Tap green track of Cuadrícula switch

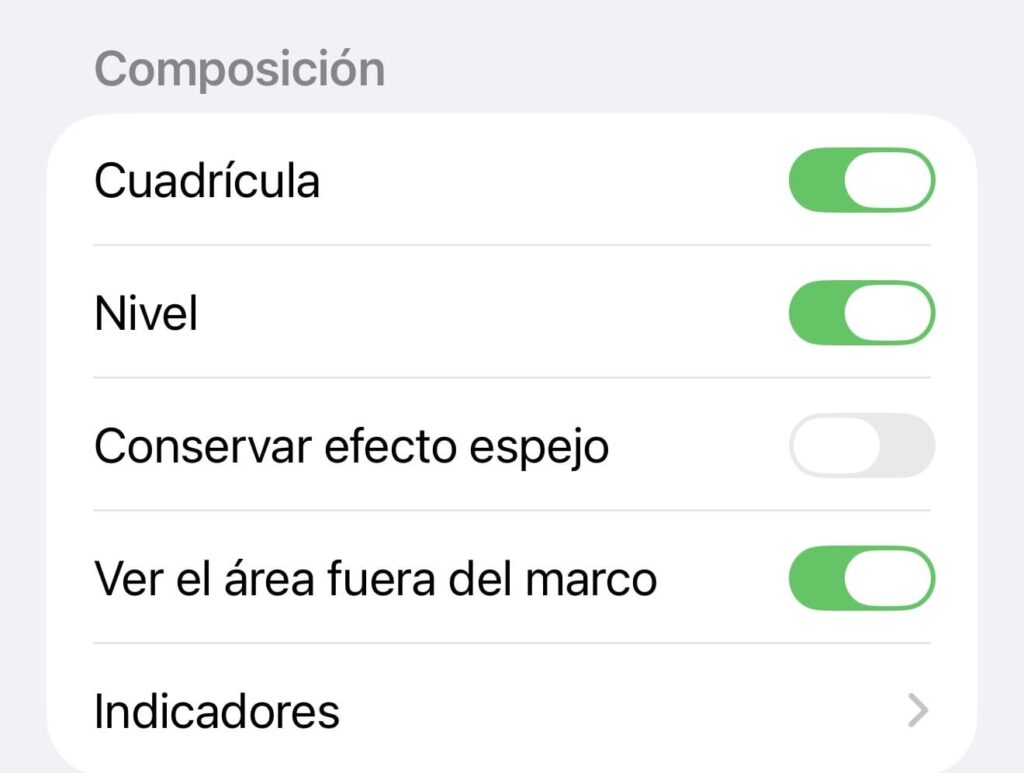click(x=816, y=180)
